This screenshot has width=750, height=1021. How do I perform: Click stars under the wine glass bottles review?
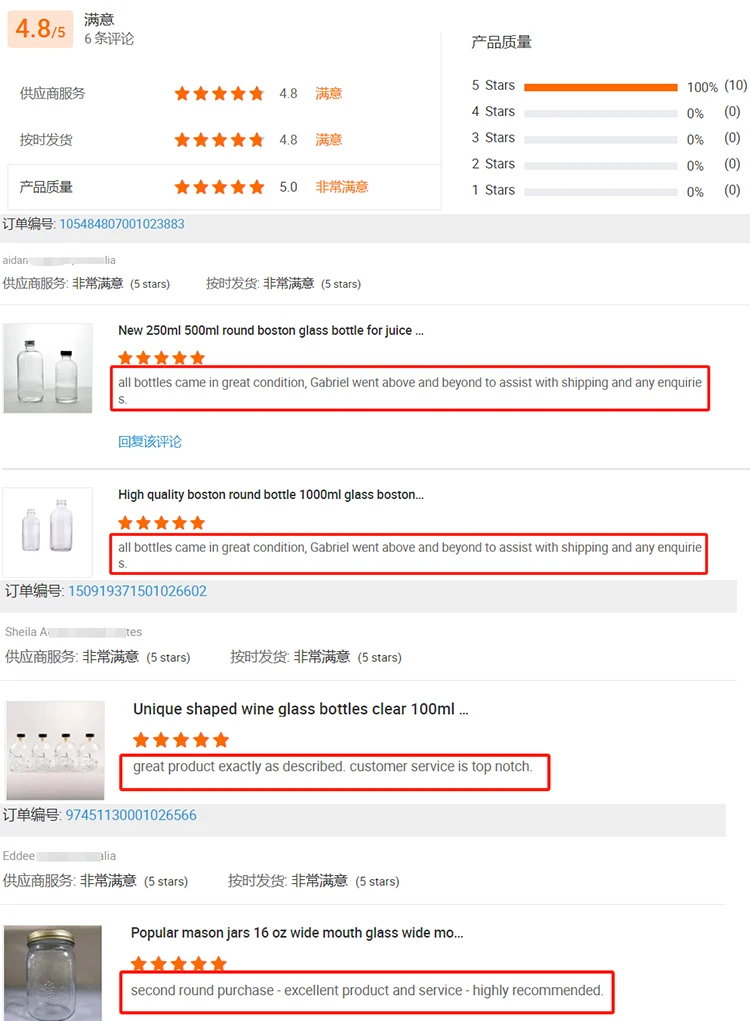point(181,740)
